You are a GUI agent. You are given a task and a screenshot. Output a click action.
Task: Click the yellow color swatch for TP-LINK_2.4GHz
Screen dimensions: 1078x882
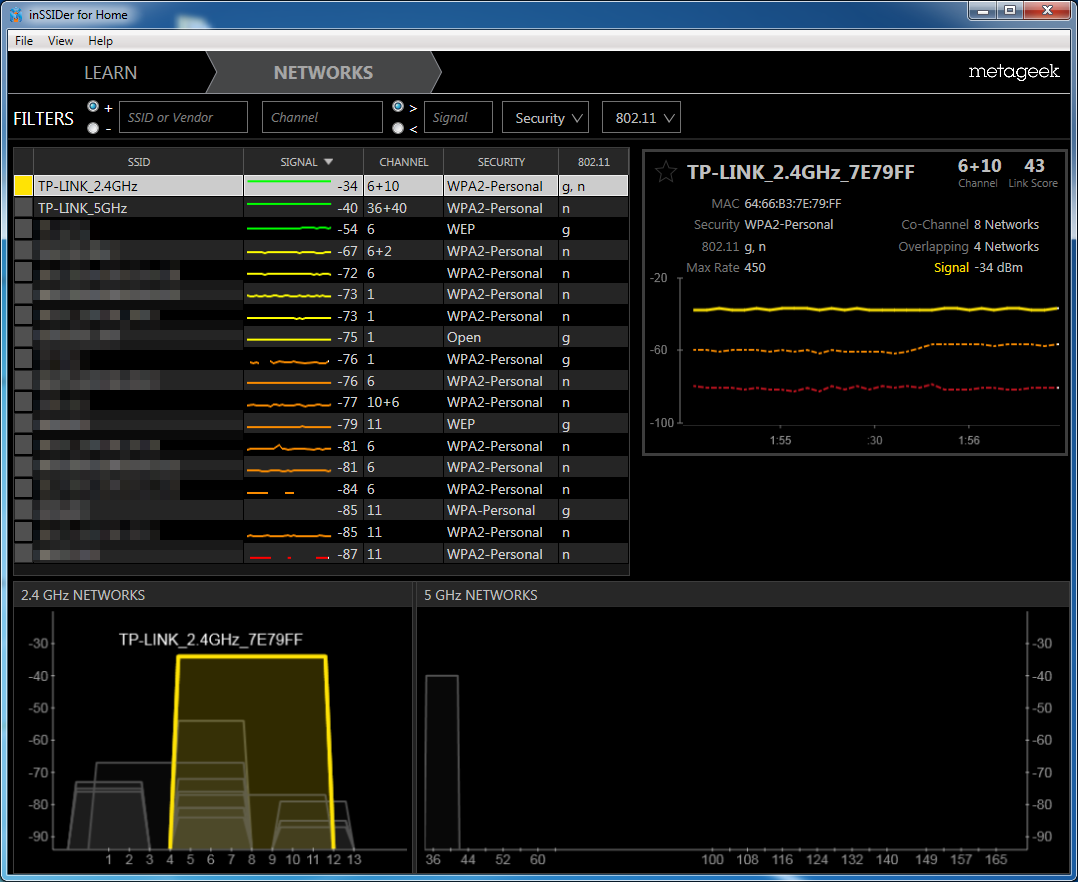[x=23, y=186]
